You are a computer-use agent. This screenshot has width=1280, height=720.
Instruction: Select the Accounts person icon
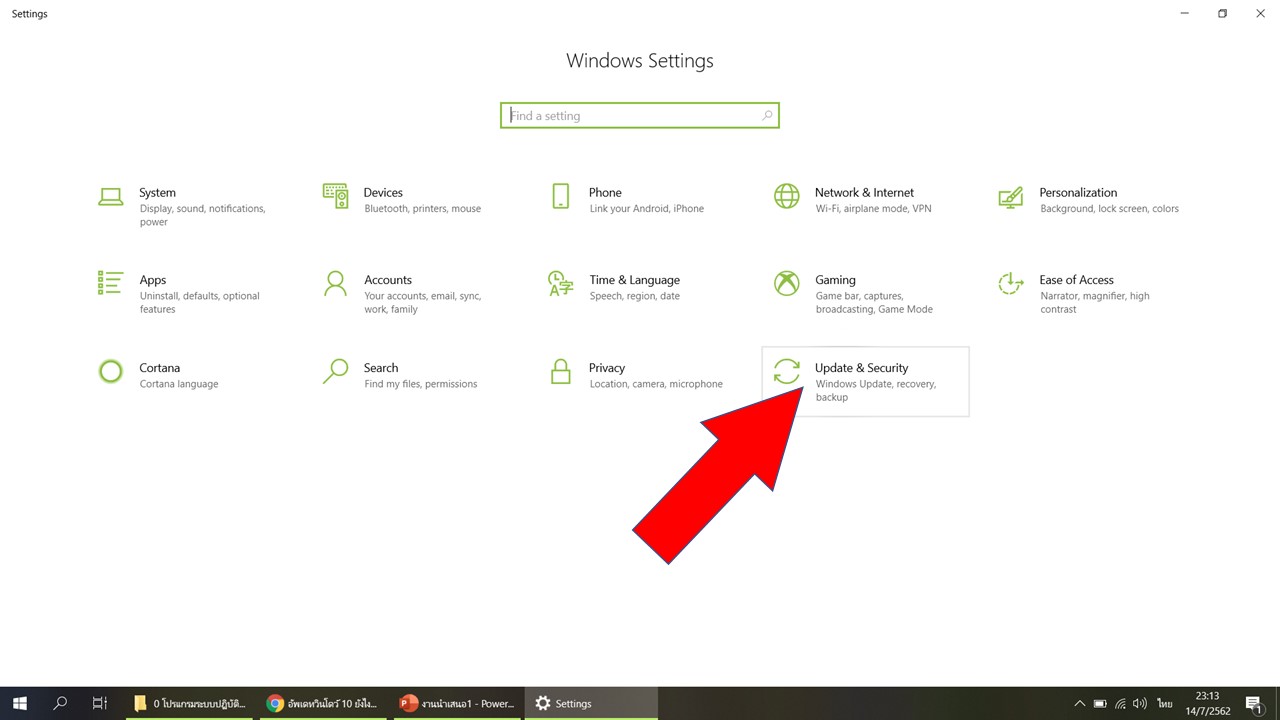(x=335, y=284)
